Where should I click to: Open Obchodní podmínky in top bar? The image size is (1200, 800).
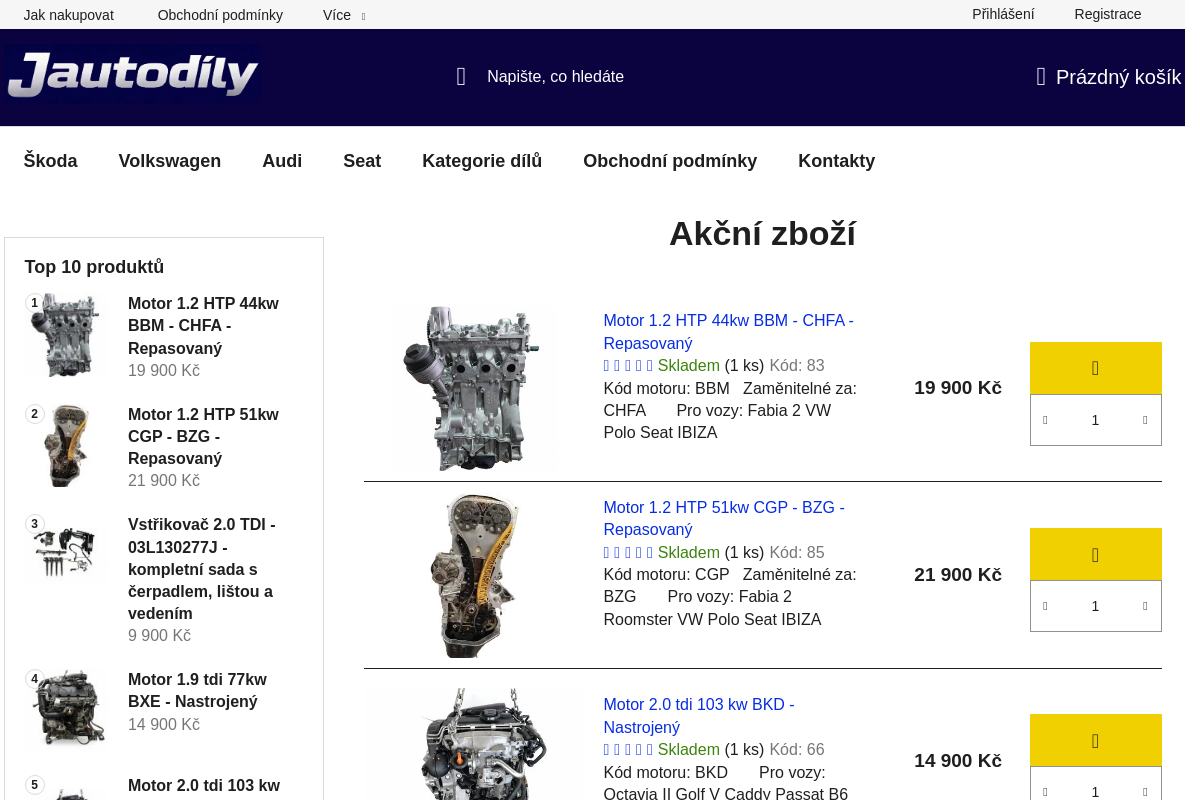220,15
